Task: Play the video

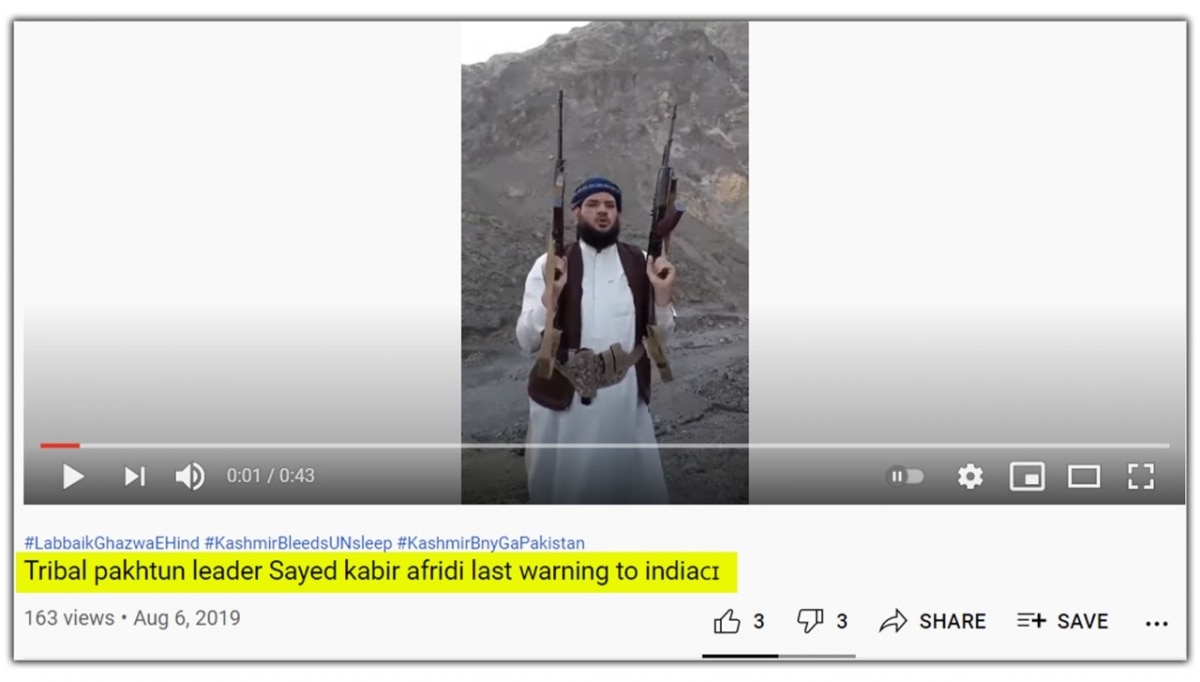Action: point(73,476)
